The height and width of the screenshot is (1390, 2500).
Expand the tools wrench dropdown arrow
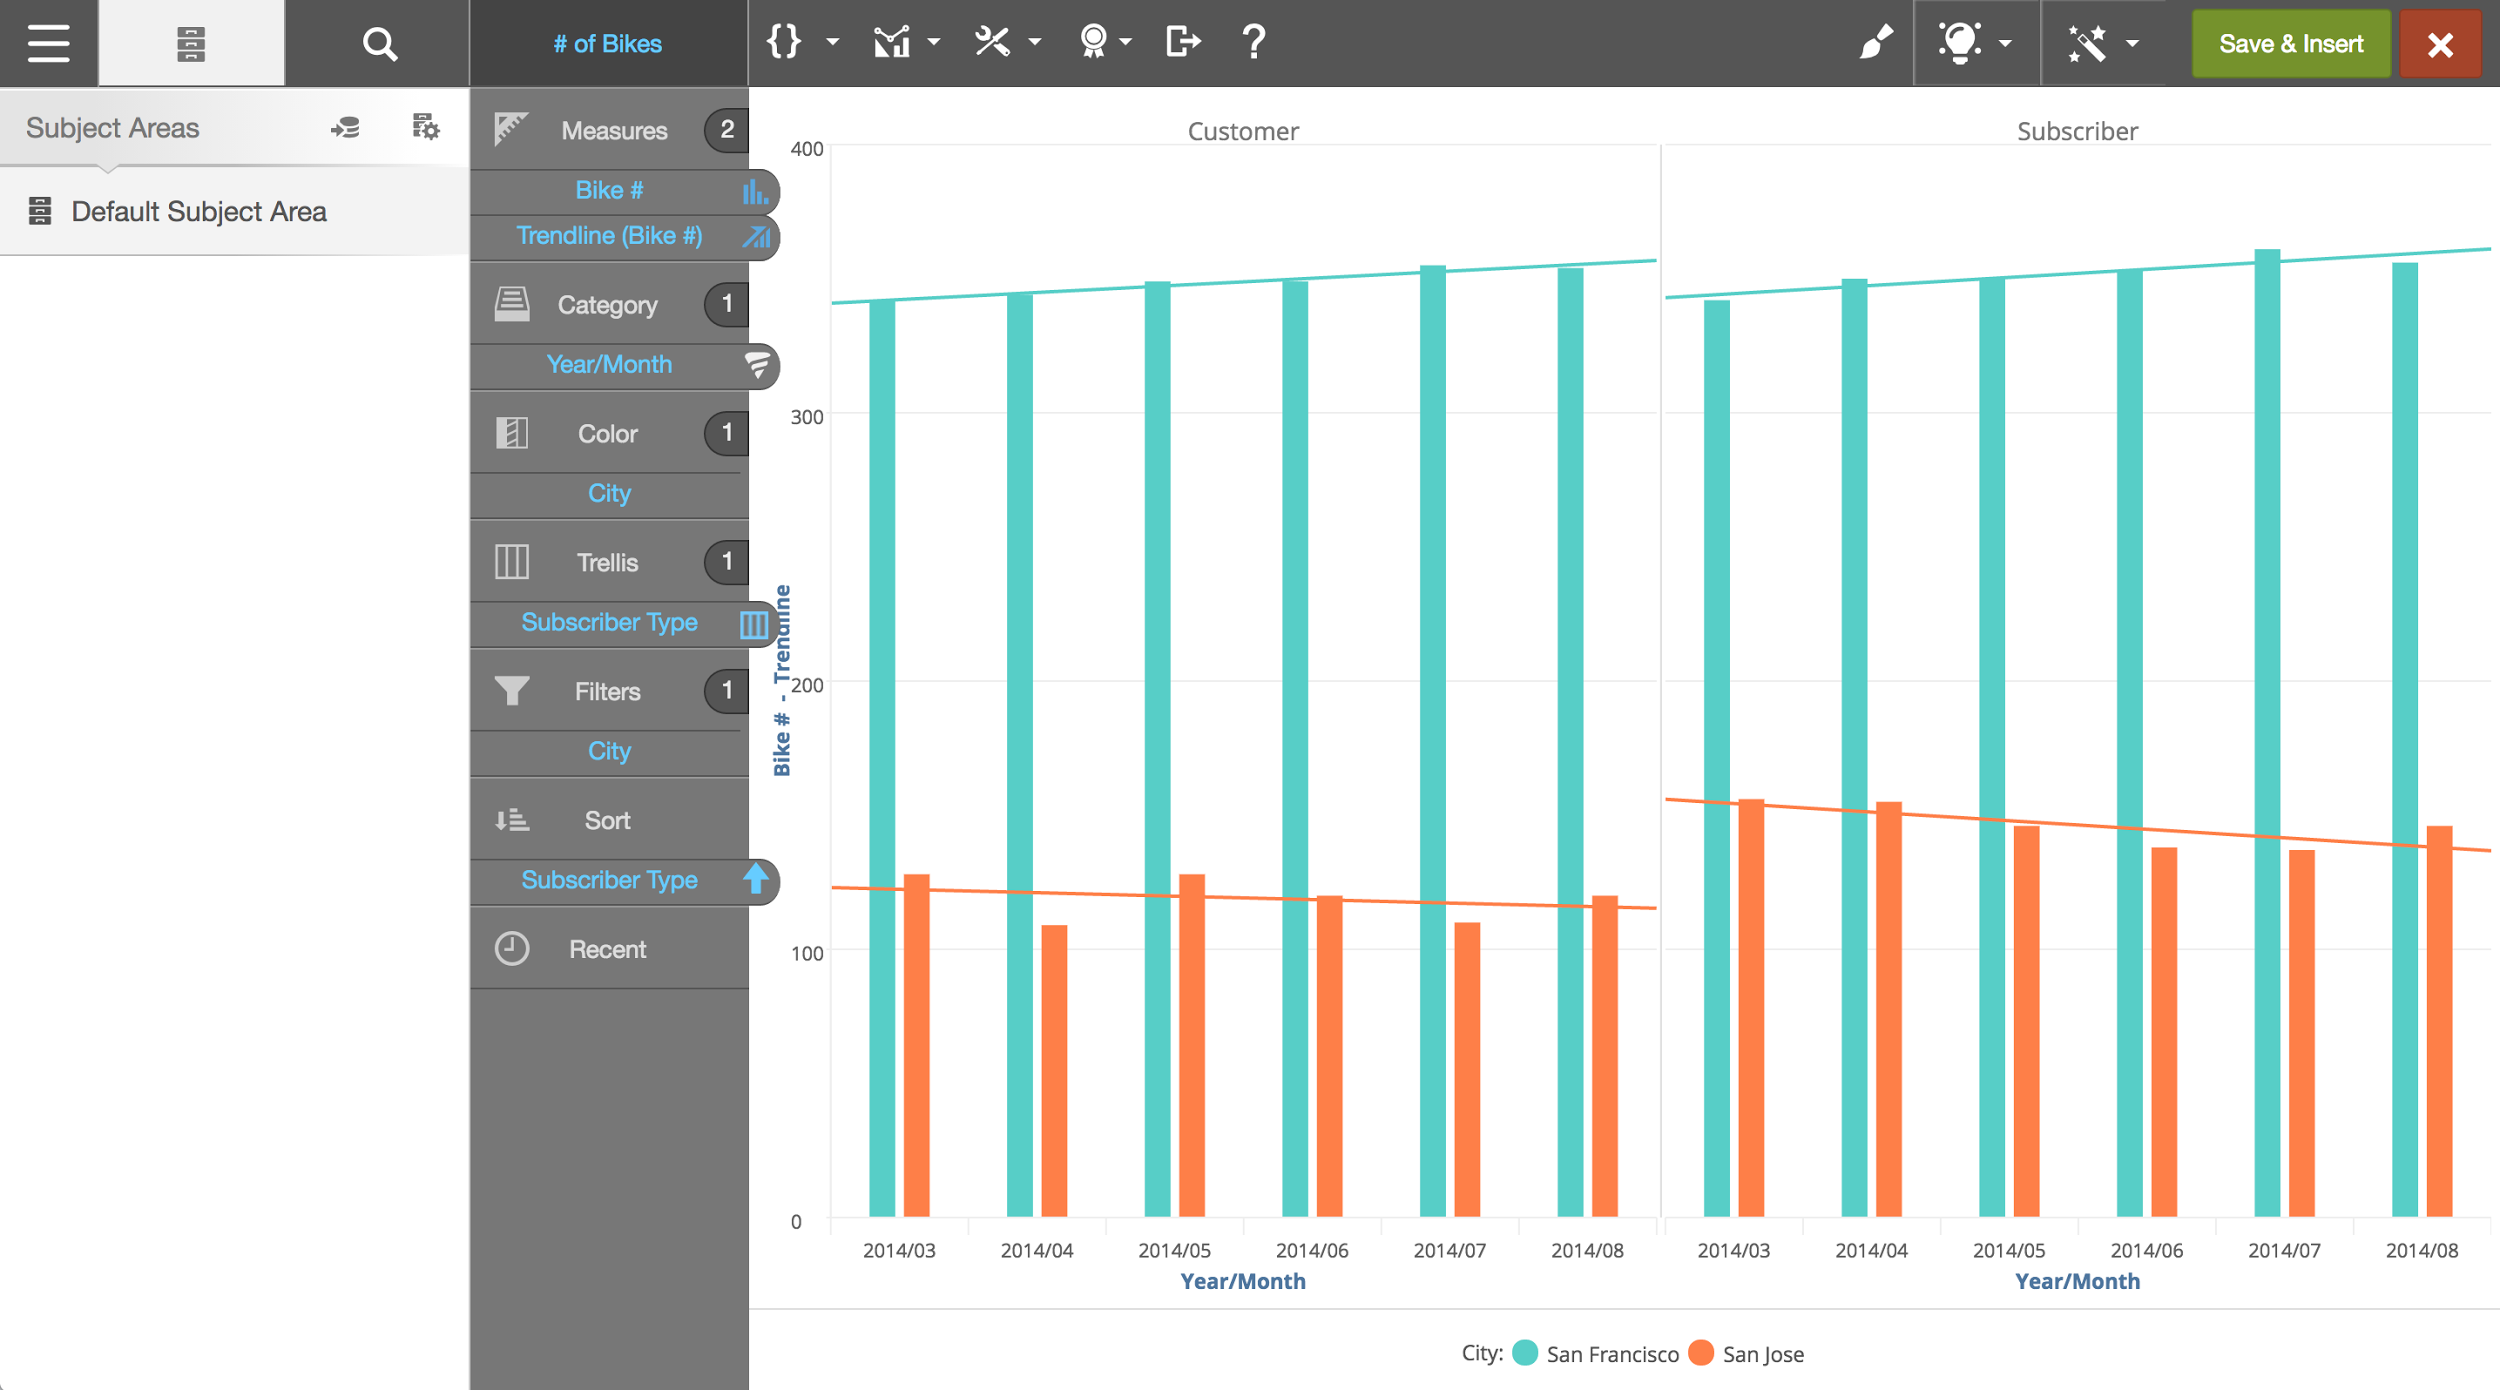[1035, 42]
